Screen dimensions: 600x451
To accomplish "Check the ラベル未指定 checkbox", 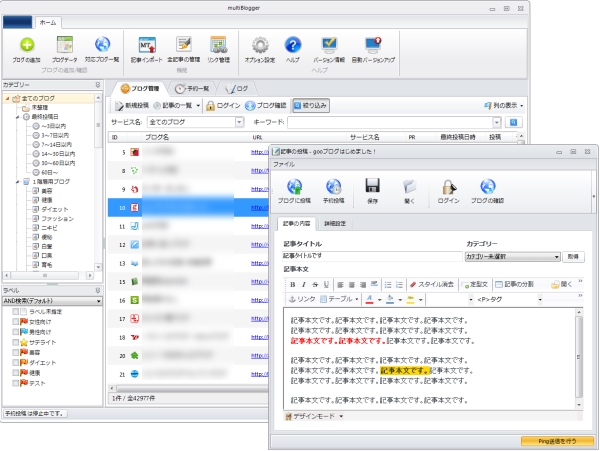I will pos(16,311).
